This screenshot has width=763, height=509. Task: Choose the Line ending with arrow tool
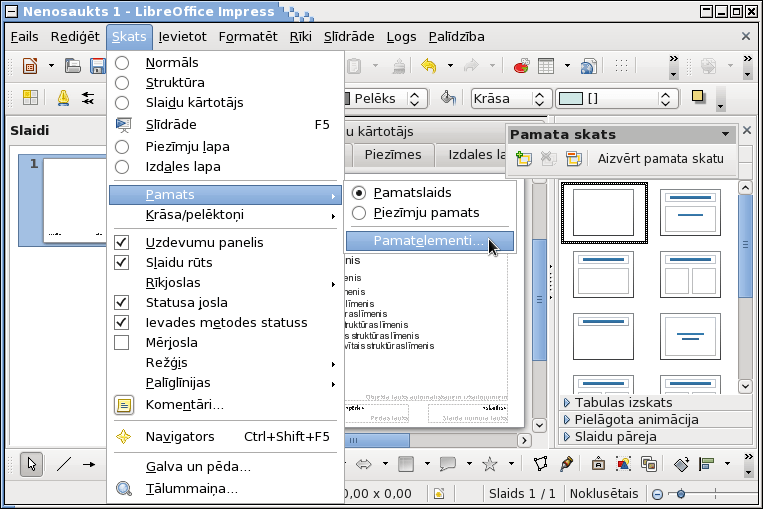[89, 464]
